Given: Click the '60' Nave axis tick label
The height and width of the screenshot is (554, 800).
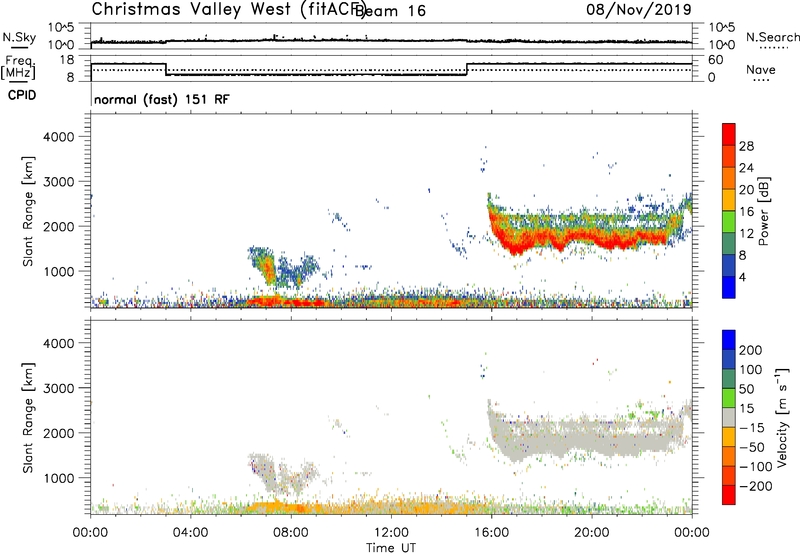Looking at the screenshot, I should 716,60.
